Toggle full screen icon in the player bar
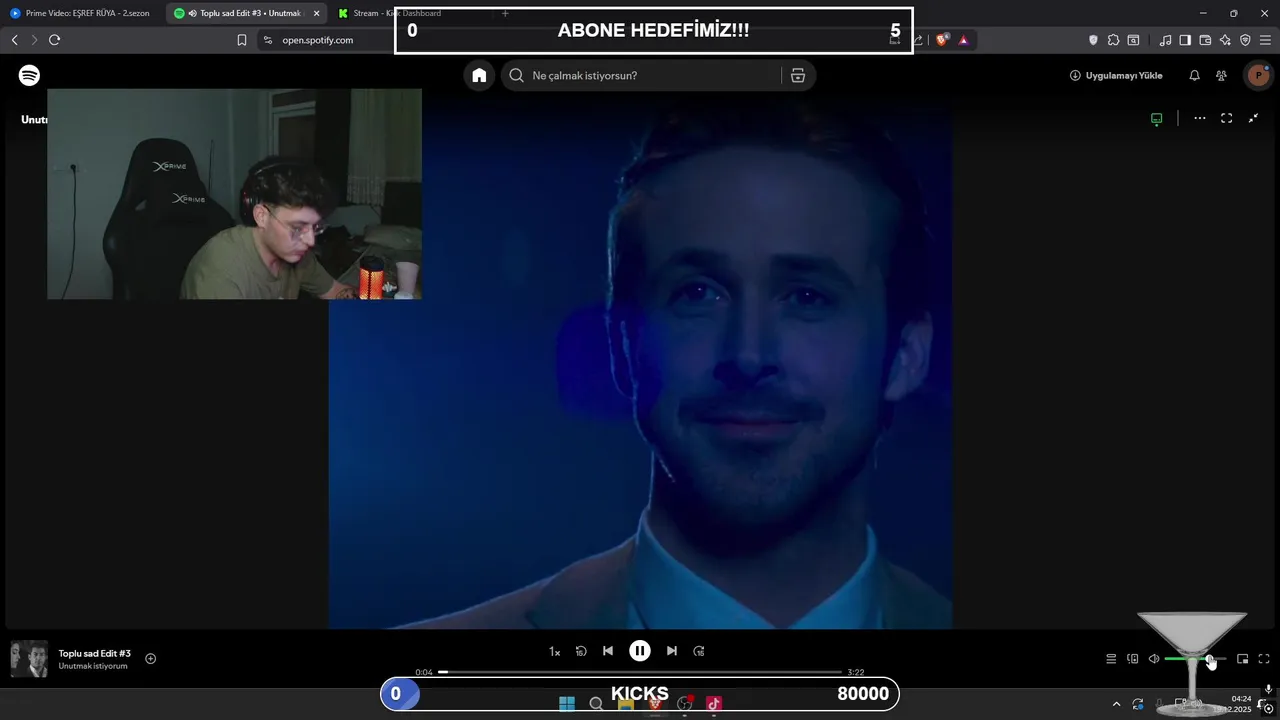 [1264, 659]
